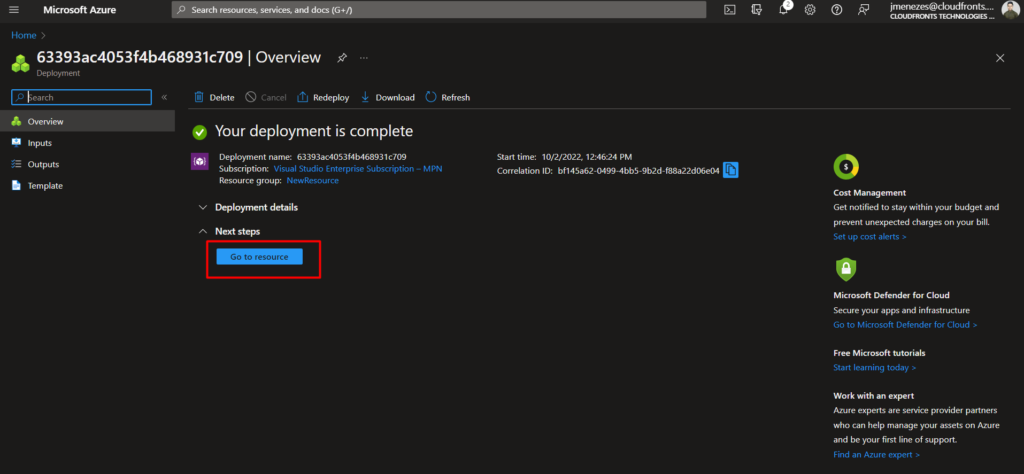Click Set up cost alerts link
The height and width of the screenshot is (474, 1024).
point(869,236)
